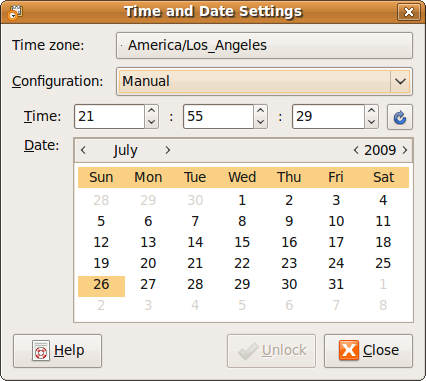The width and height of the screenshot is (426, 381).
Task: Click the synchronize time refresh icon
Action: point(400,117)
